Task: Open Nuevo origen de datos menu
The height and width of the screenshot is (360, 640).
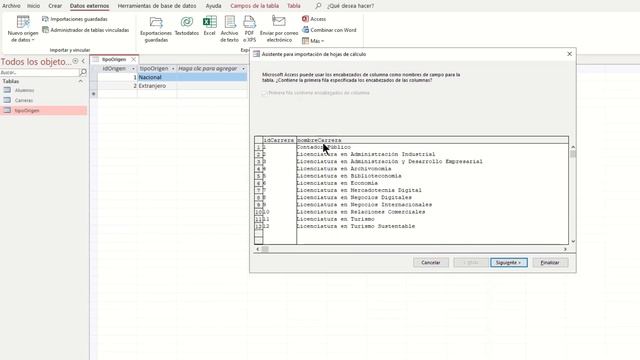Action: coord(23,29)
